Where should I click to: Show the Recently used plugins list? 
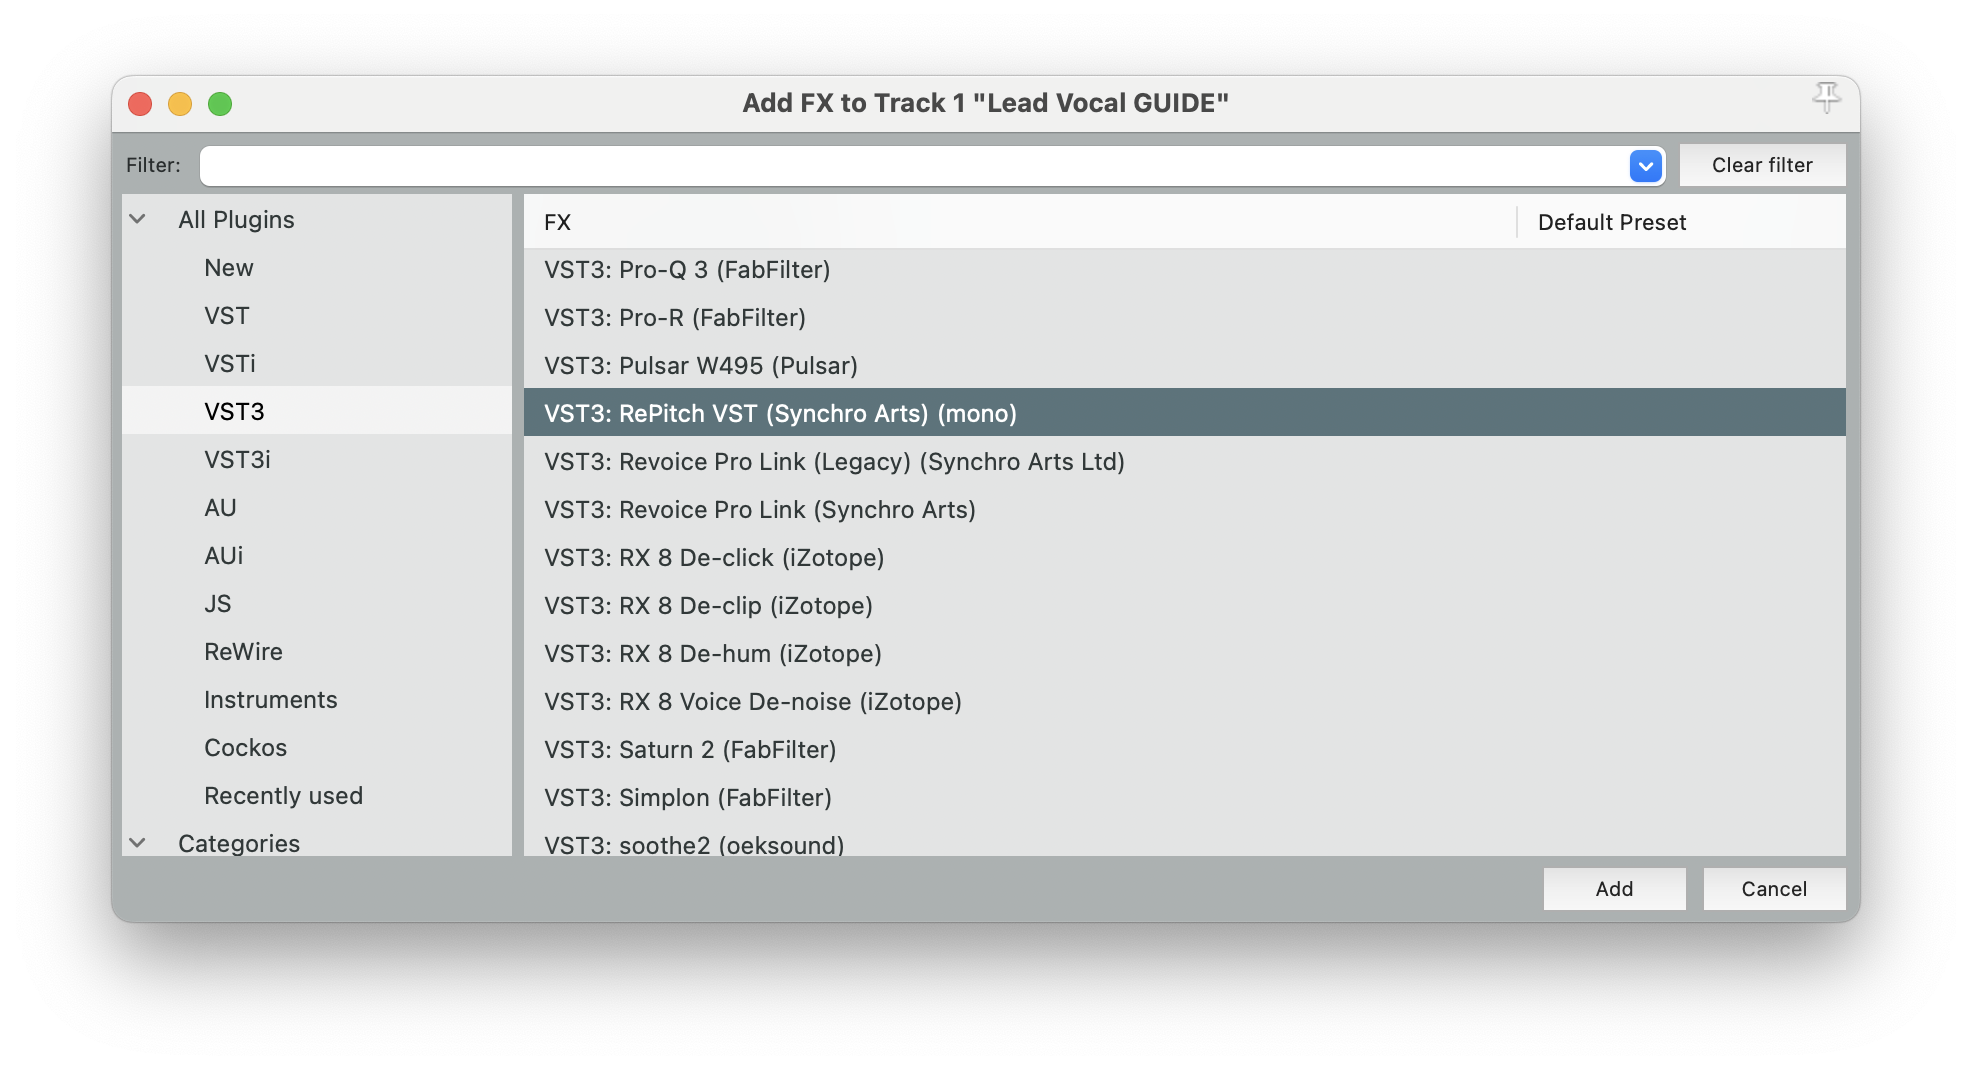coord(283,796)
